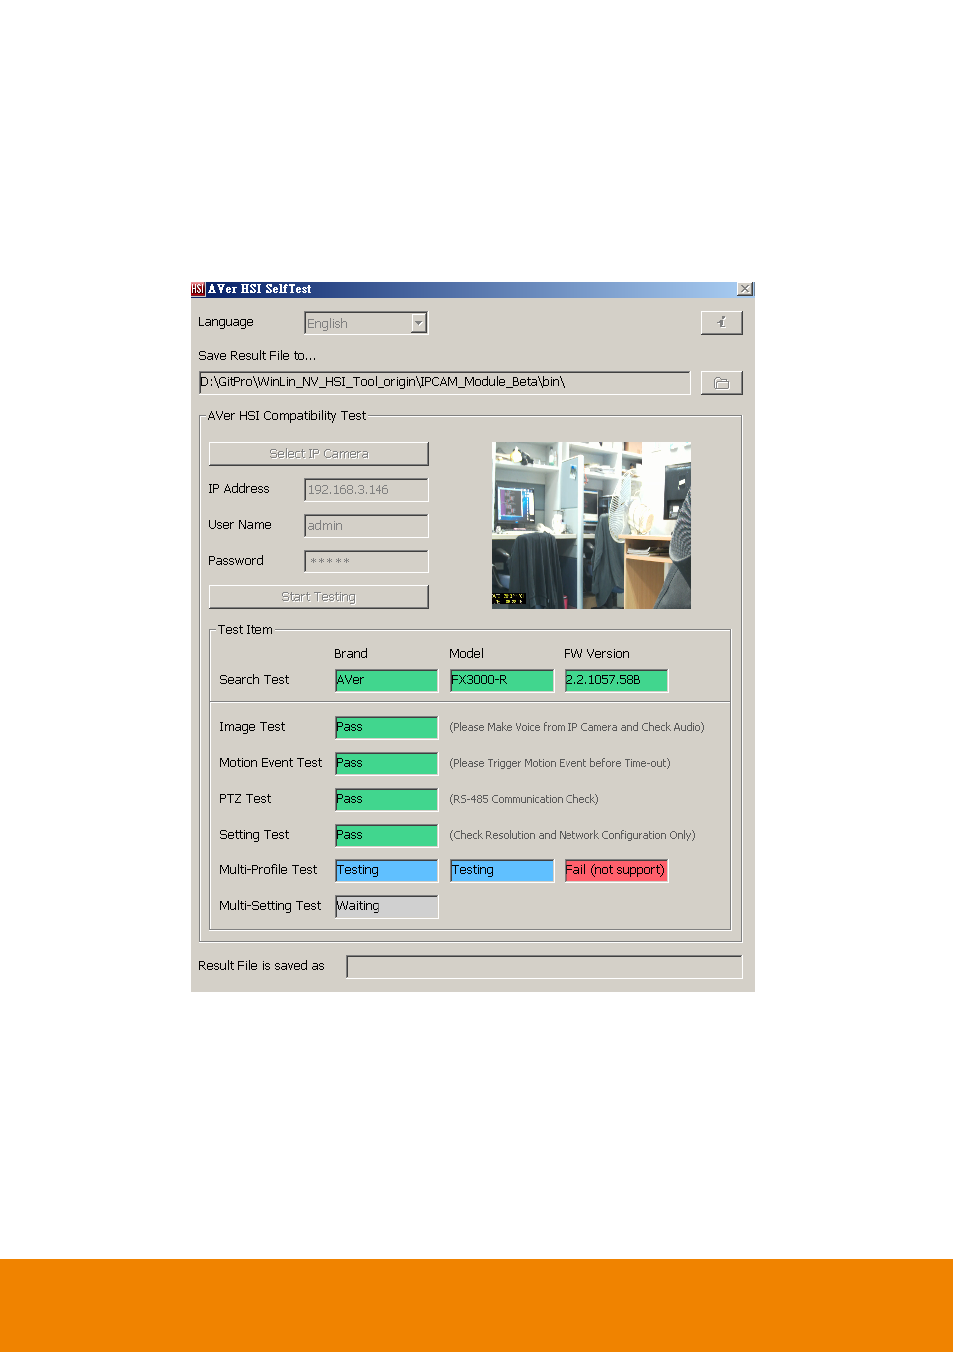Click the camera preview image
The height and width of the screenshot is (1352, 953).
pos(591,525)
